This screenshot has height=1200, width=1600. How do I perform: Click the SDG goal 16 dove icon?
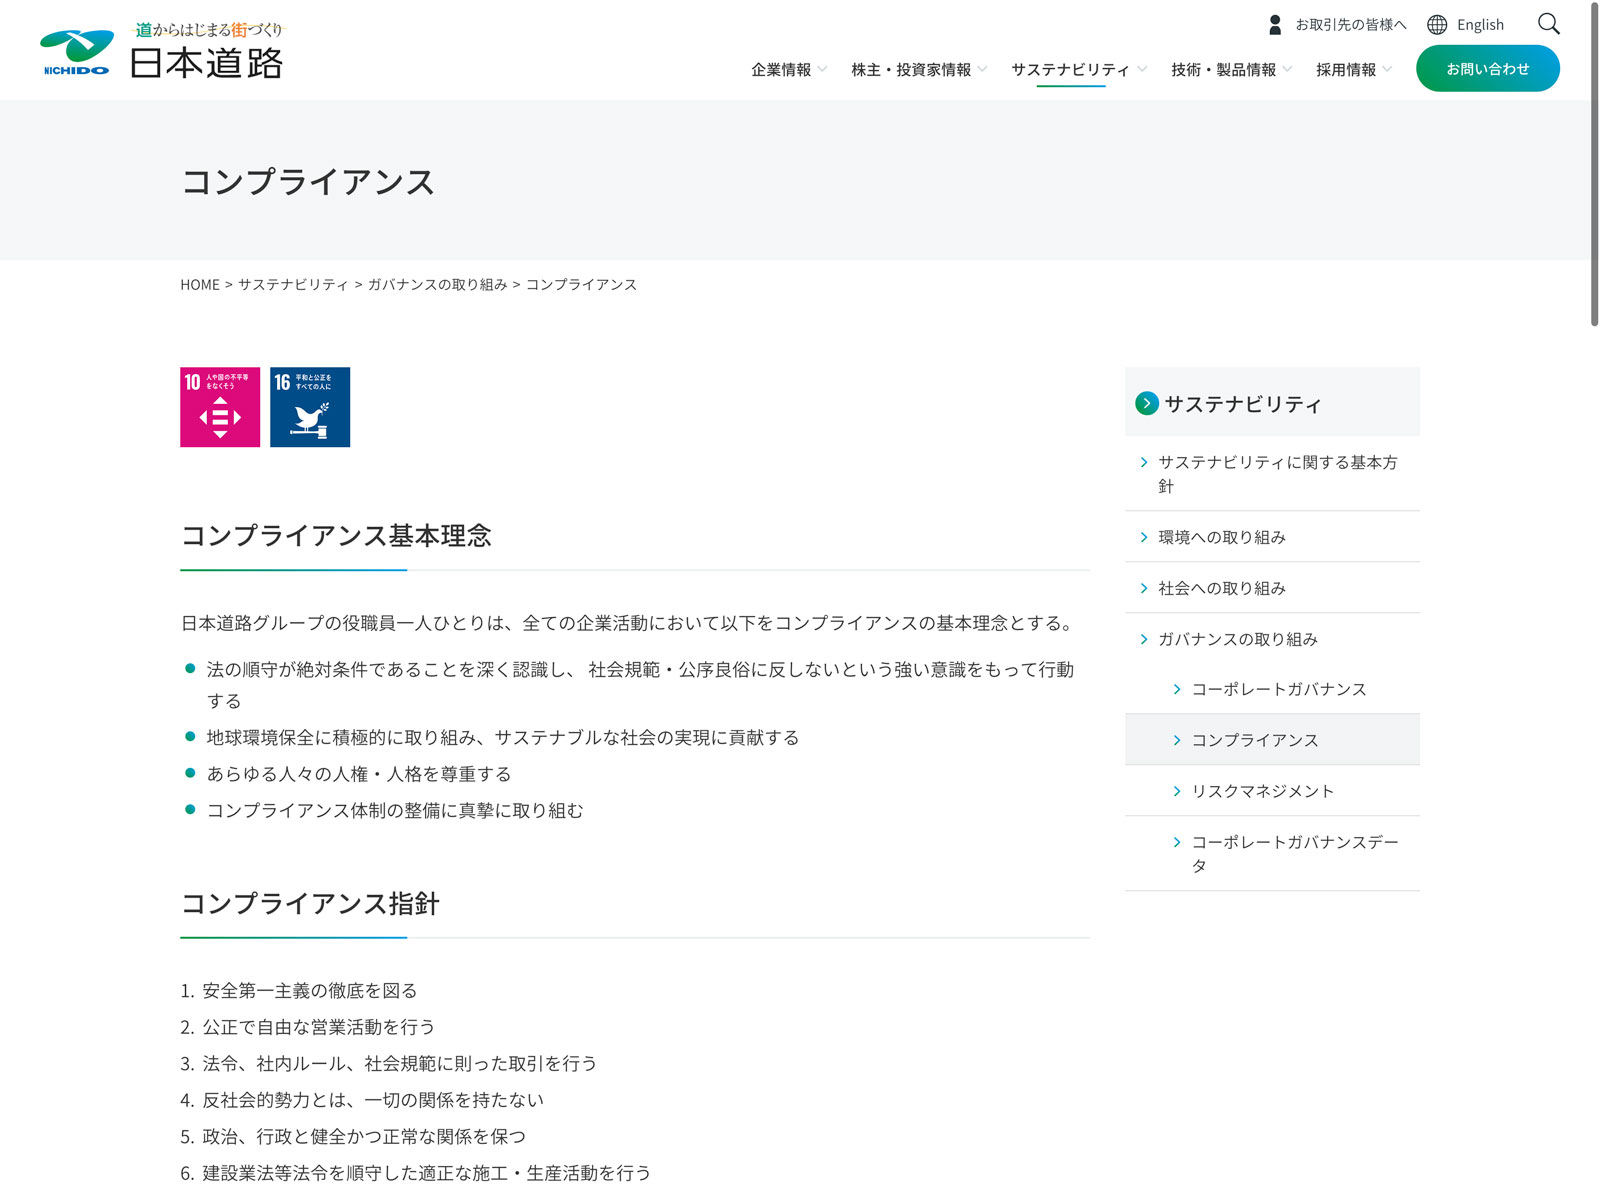tap(310, 407)
